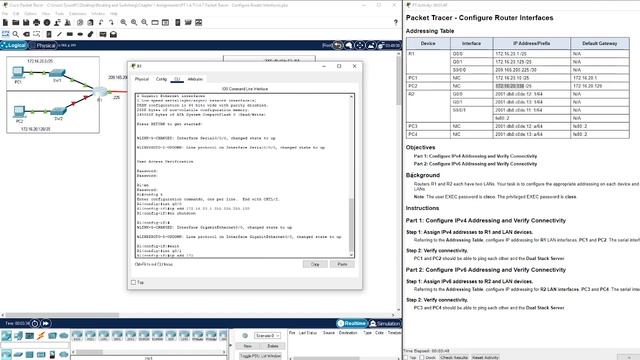The width and height of the screenshot is (640, 360).
Task: Activate the Delete tool
Action: [x=26, y=34]
